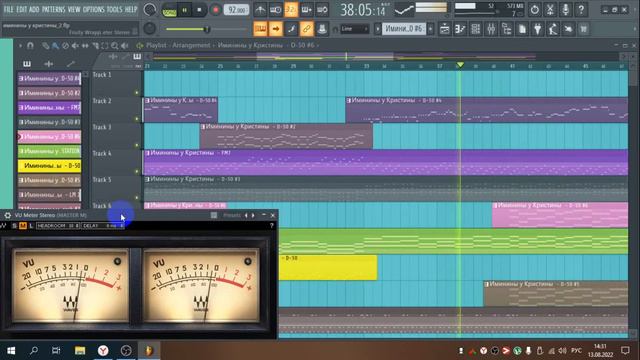
Task: Click the Presets label in VU Meter
Action: (232, 215)
